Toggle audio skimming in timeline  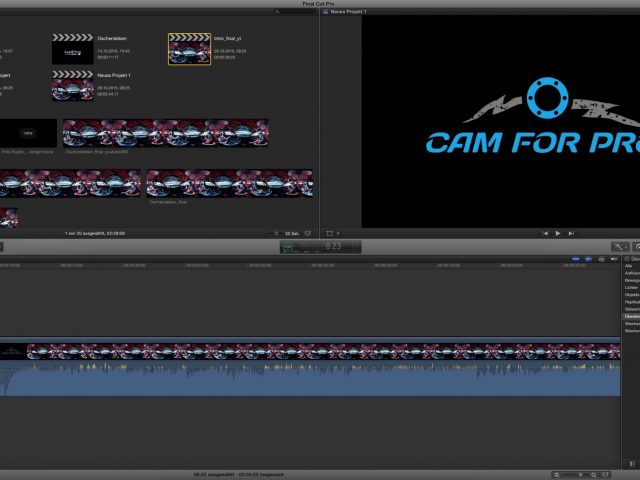click(x=588, y=259)
